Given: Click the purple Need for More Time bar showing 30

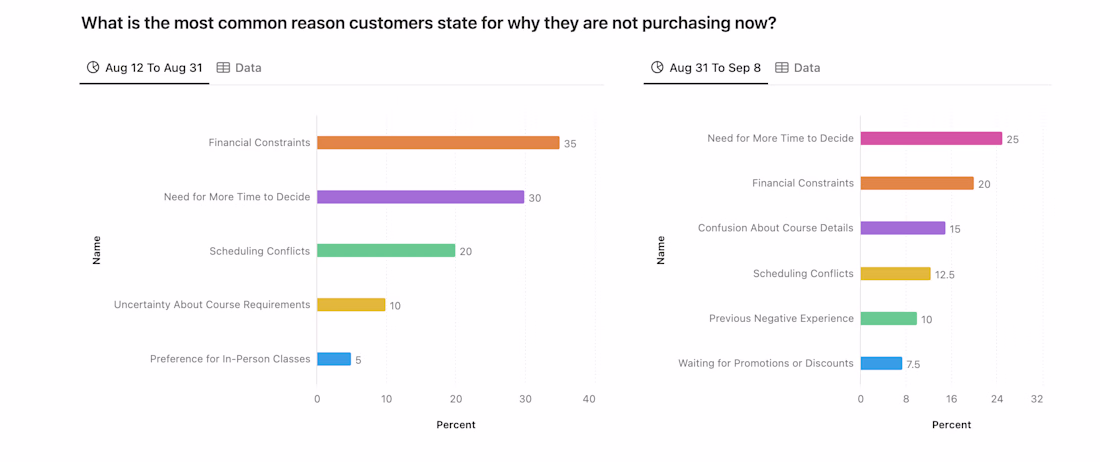Looking at the screenshot, I should tap(420, 197).
